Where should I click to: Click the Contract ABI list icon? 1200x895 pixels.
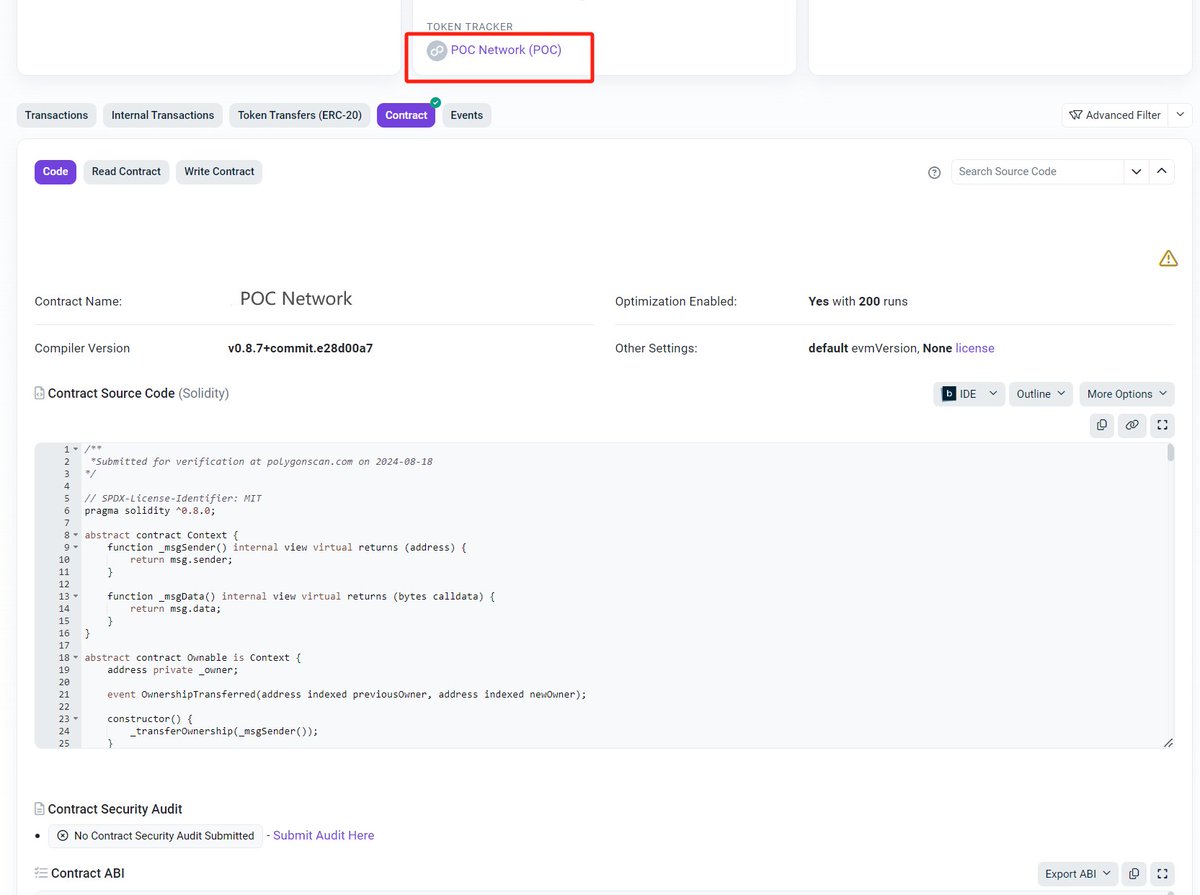41,873
